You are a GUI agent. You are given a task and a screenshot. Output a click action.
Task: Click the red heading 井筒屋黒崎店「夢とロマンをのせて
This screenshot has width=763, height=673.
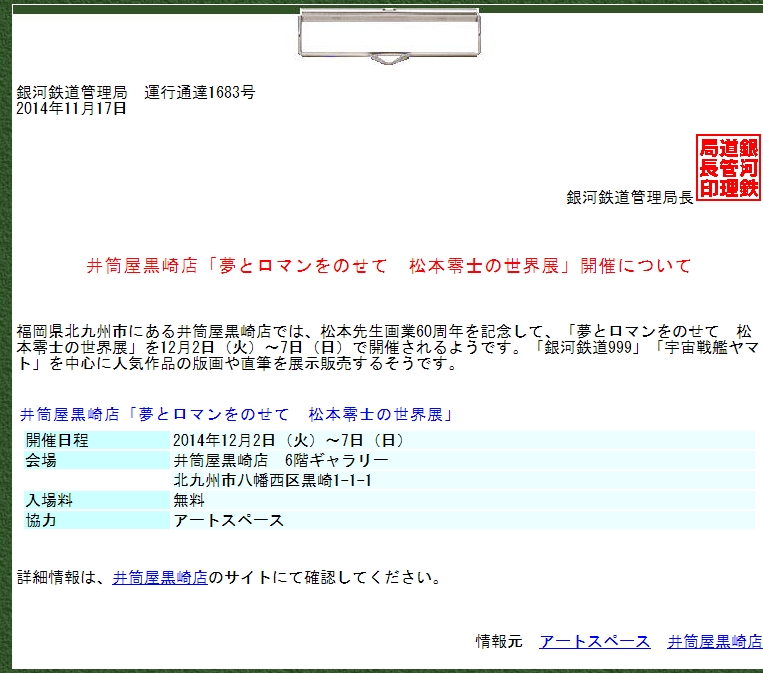(x=389, y=266)
